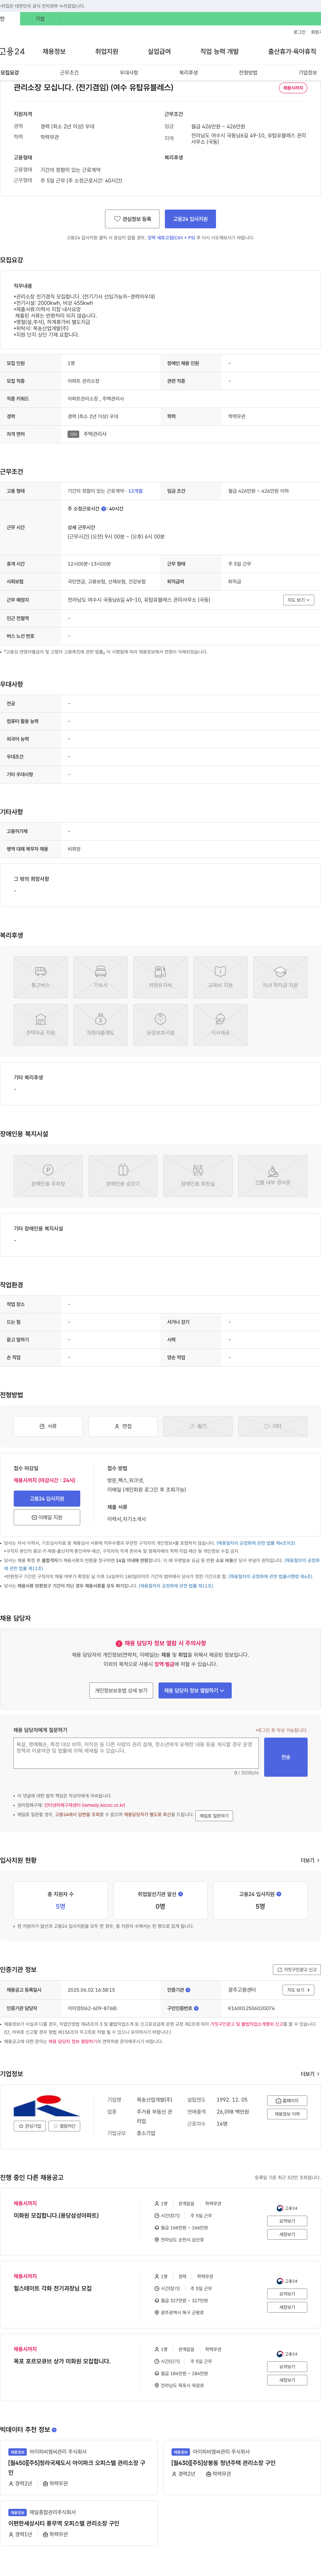Viewport: 321px width, 2576px height.
Task: Click the 식사제공 welfare icon
Action: point(220,1025)
